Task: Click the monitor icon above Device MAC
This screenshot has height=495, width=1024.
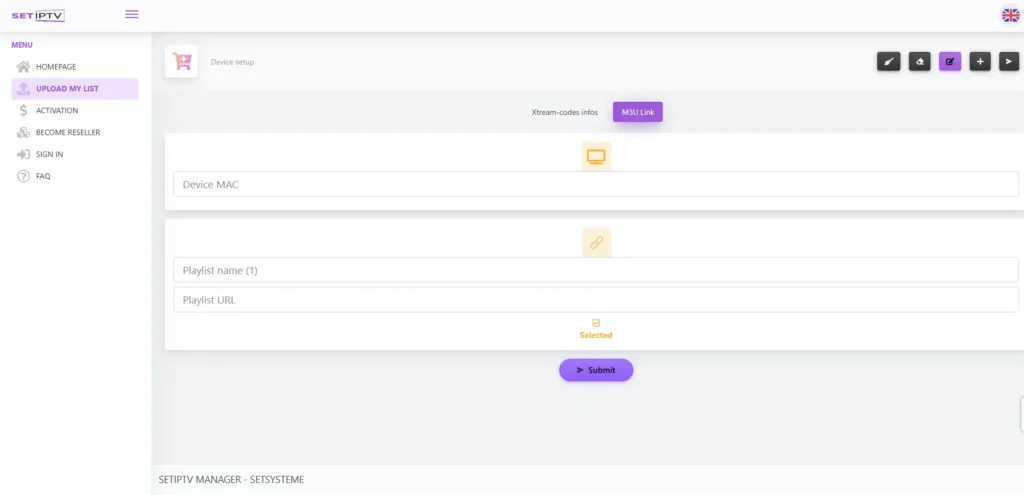Action: tap(596, 156)
